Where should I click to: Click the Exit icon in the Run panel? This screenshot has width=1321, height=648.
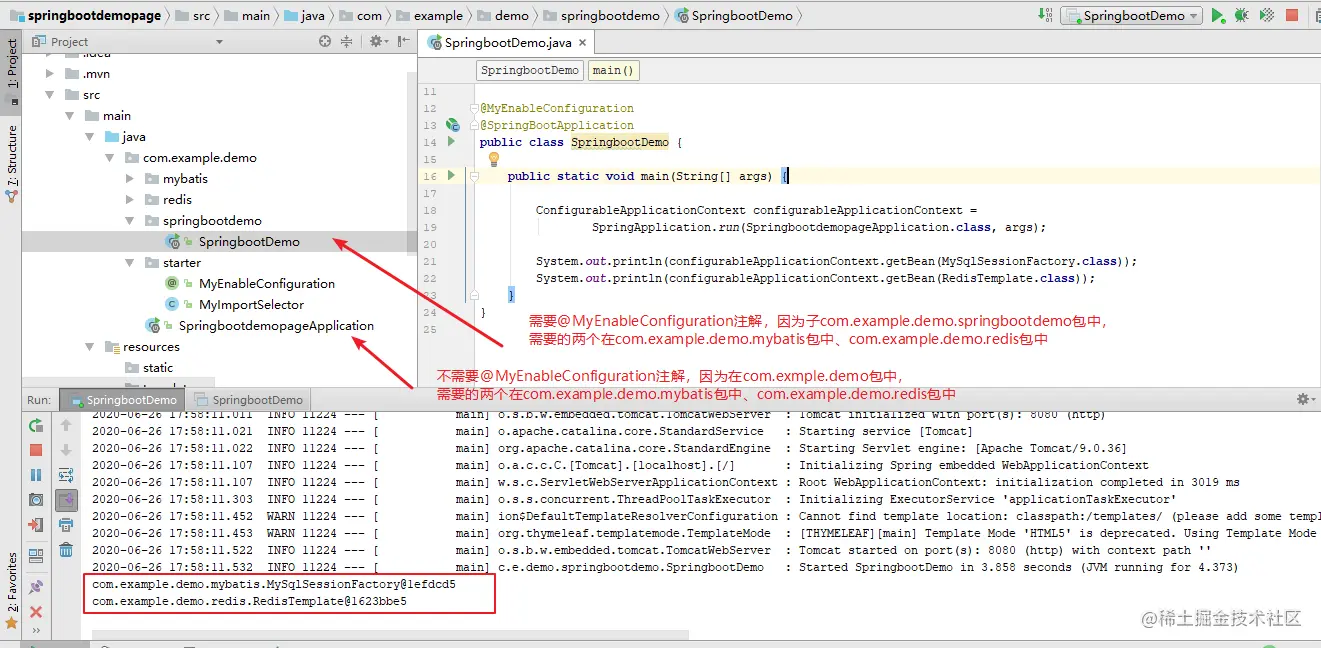36,524
